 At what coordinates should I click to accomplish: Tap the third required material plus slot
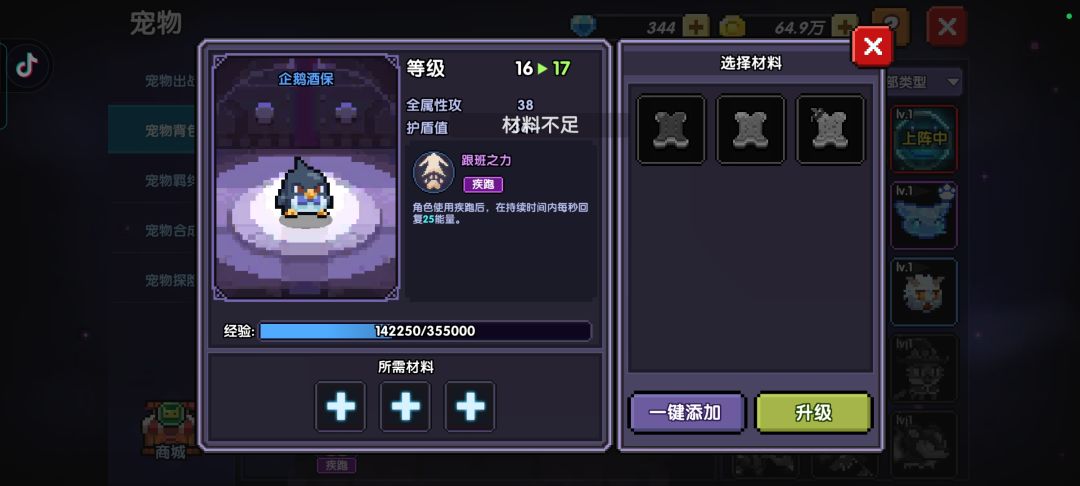tap(470, 406)
